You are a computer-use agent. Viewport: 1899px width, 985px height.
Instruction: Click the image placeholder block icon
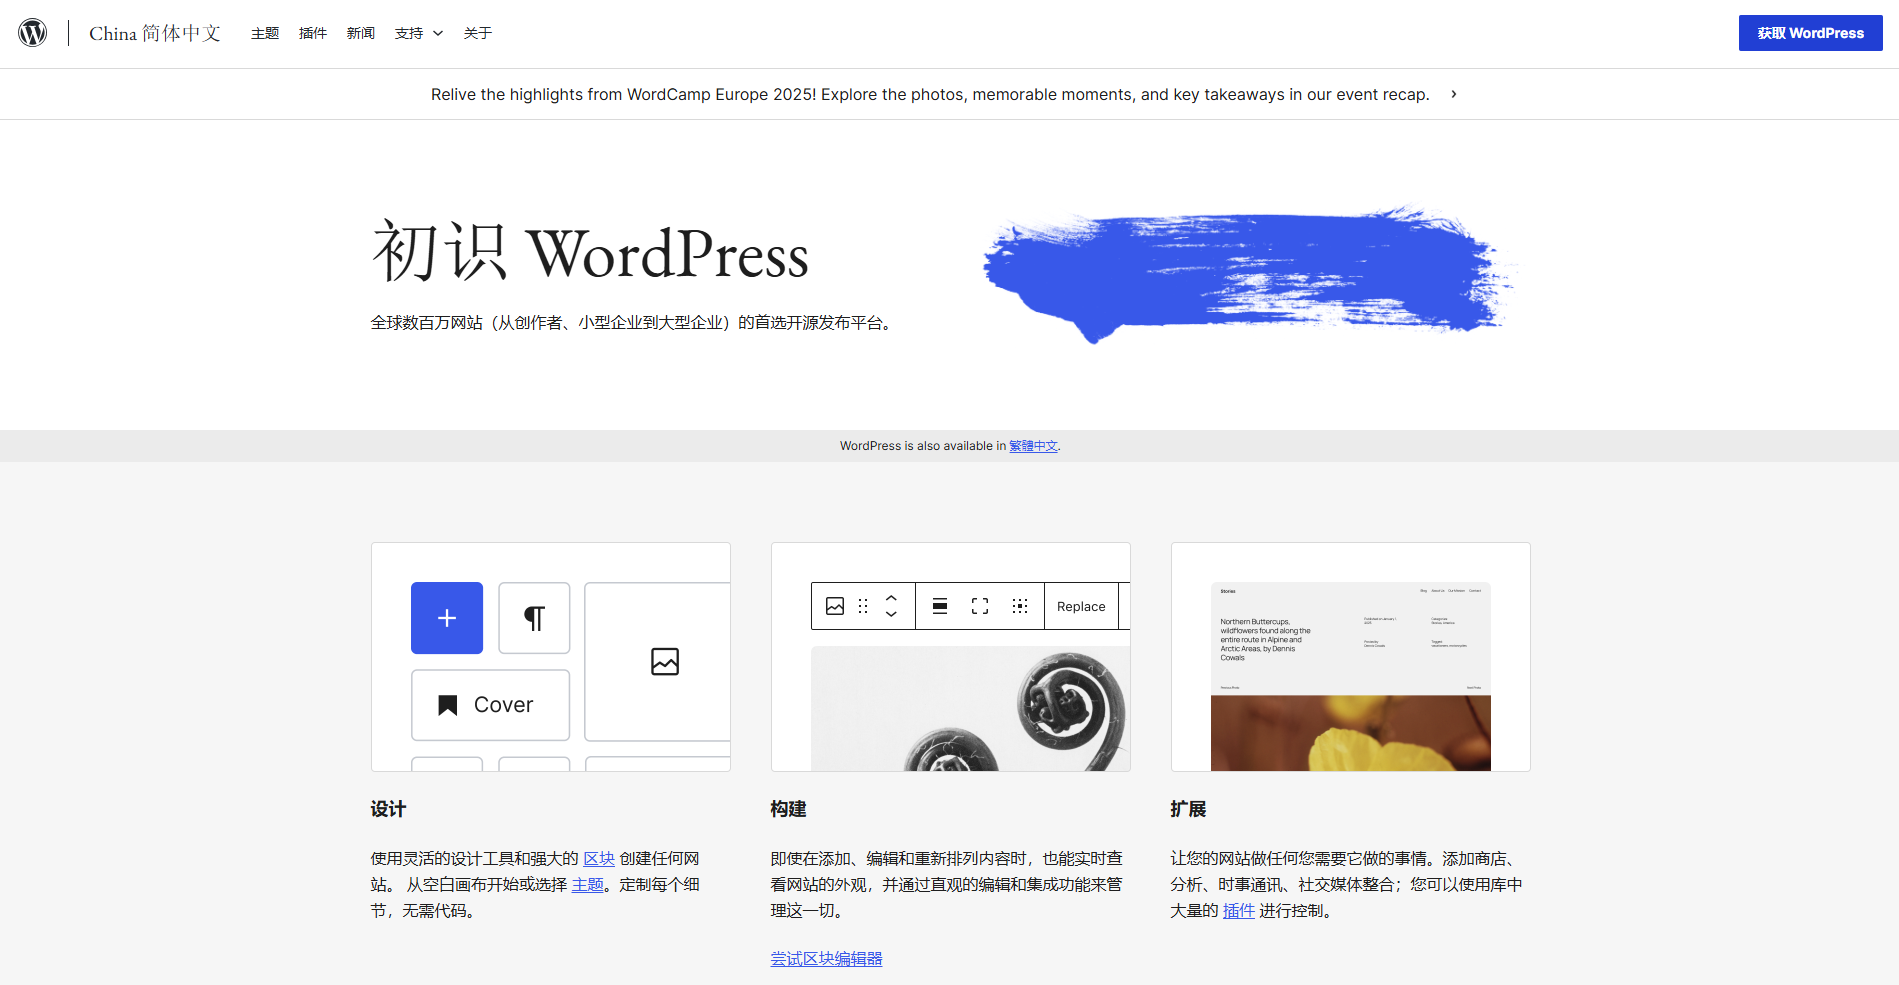664,661
